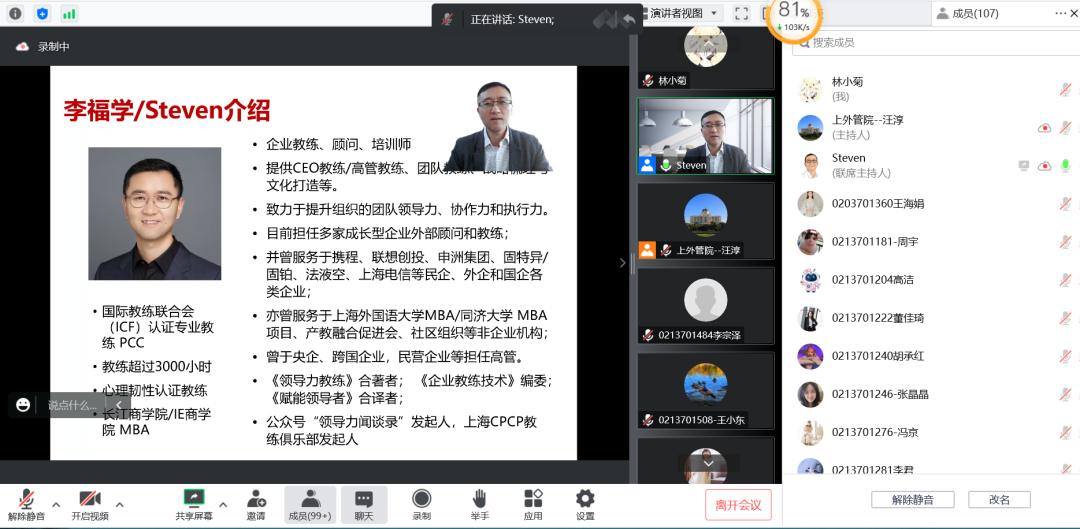This screenshot has width=1080, height=529.
Task: Click the emoji smiley icon in chat box
Action: (23, 405)
